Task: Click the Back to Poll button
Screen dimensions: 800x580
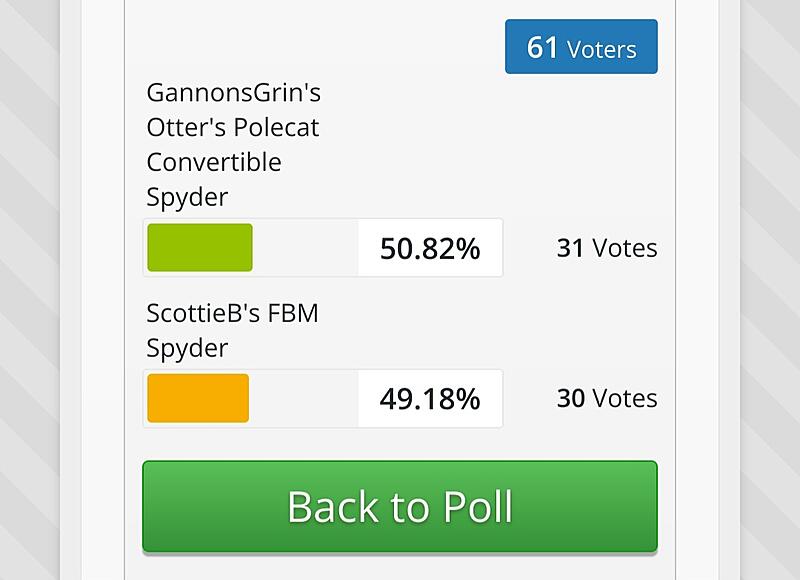Action: click(400, 506)
